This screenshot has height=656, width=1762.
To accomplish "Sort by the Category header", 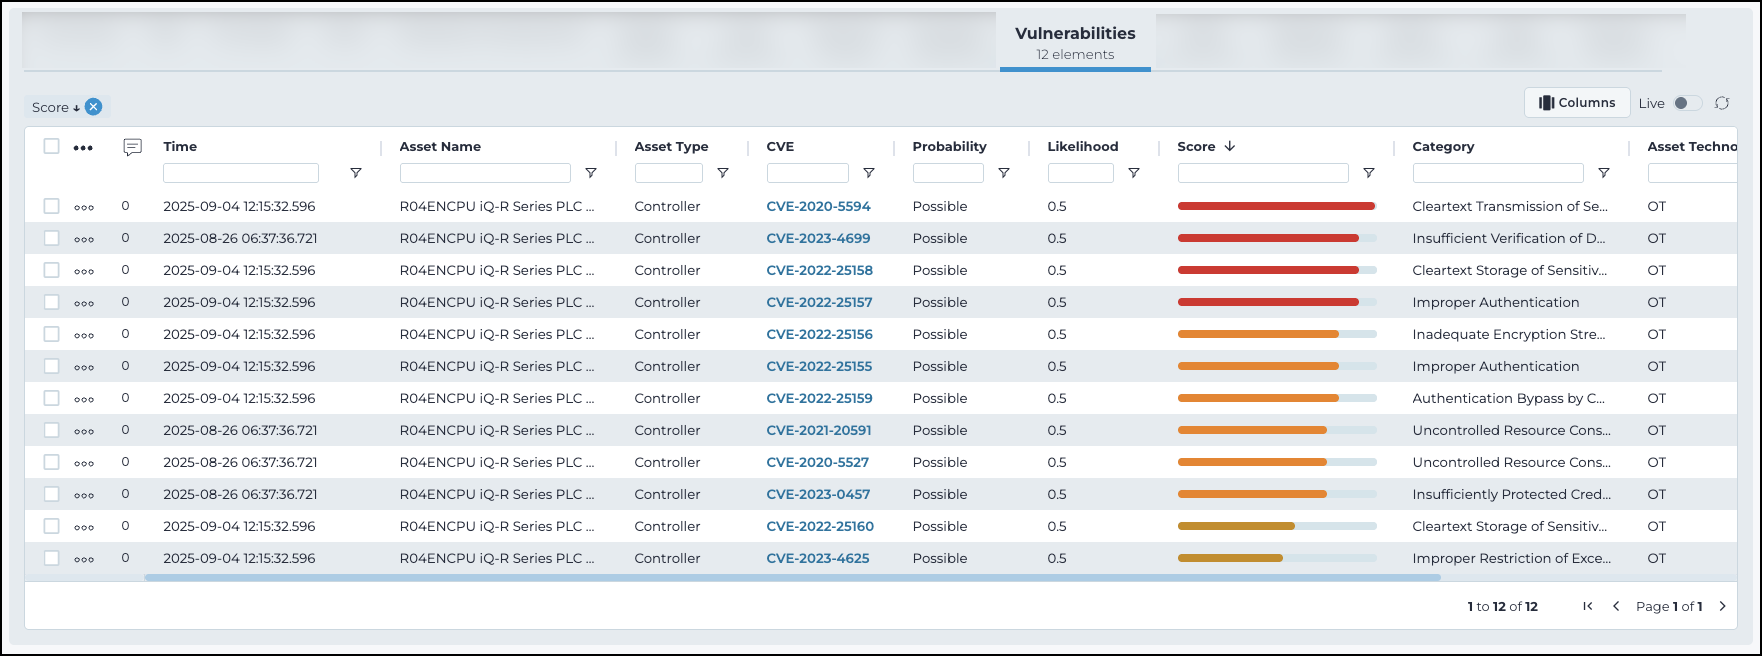I will click(1443, 146).
